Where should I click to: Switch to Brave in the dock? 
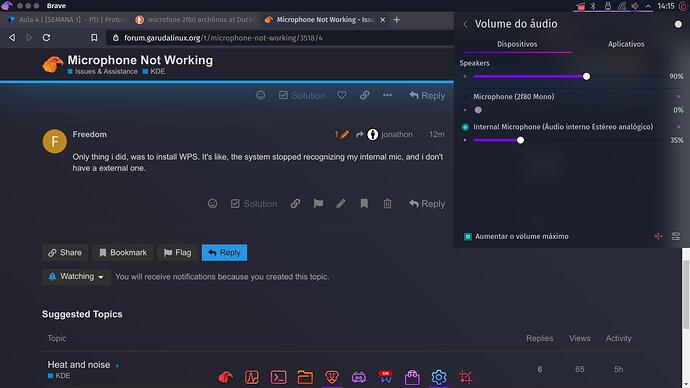tap(332, 377)
